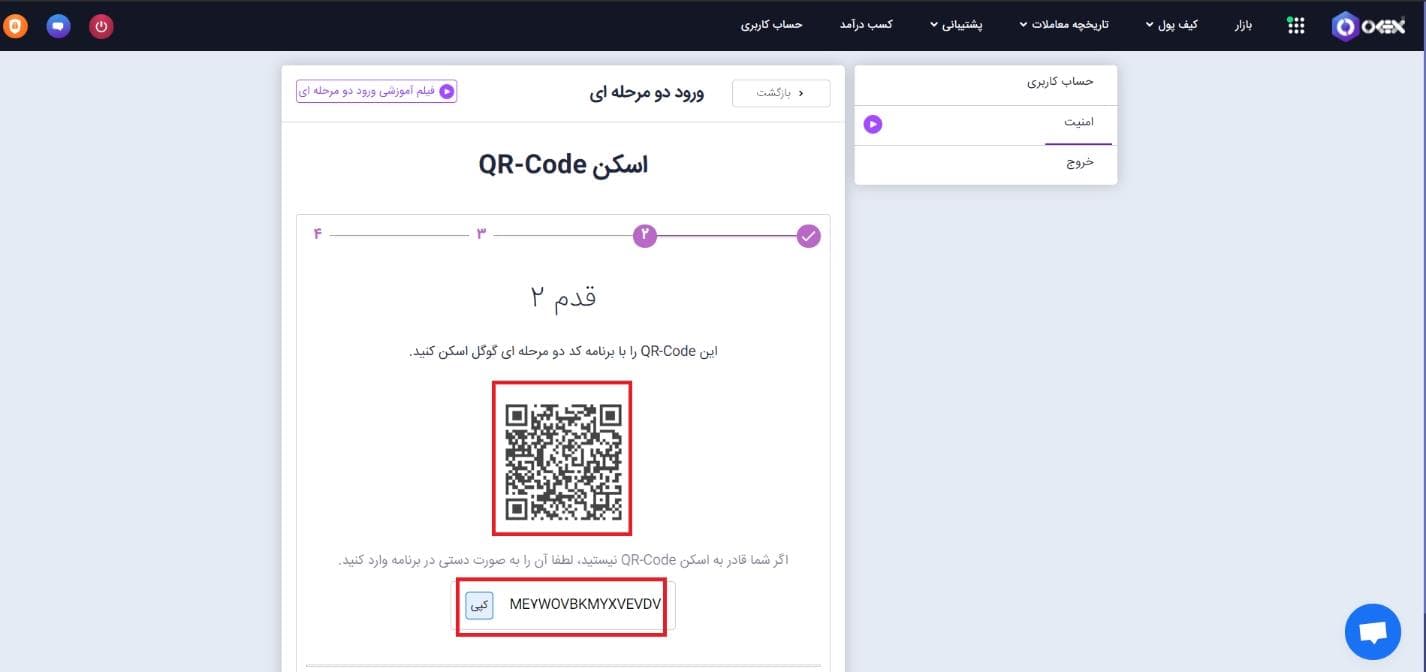
Task: Expand the پشتیبانی dropdown
Action: coord(956,25)
